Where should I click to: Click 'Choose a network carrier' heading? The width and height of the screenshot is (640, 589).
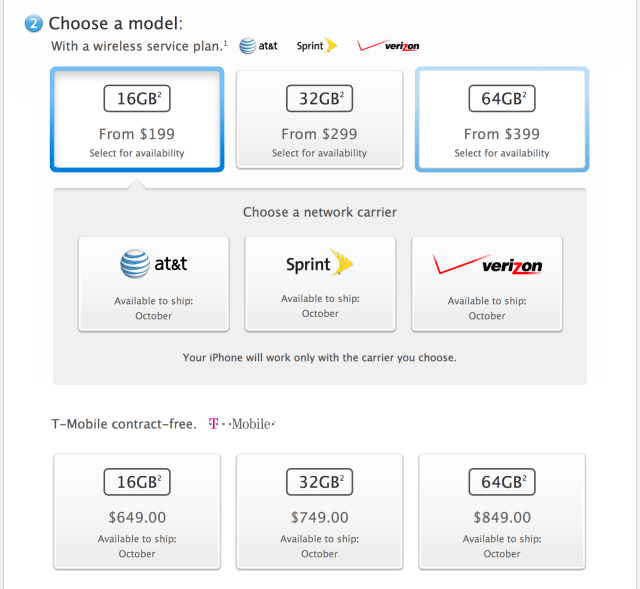tap(319, 213)
